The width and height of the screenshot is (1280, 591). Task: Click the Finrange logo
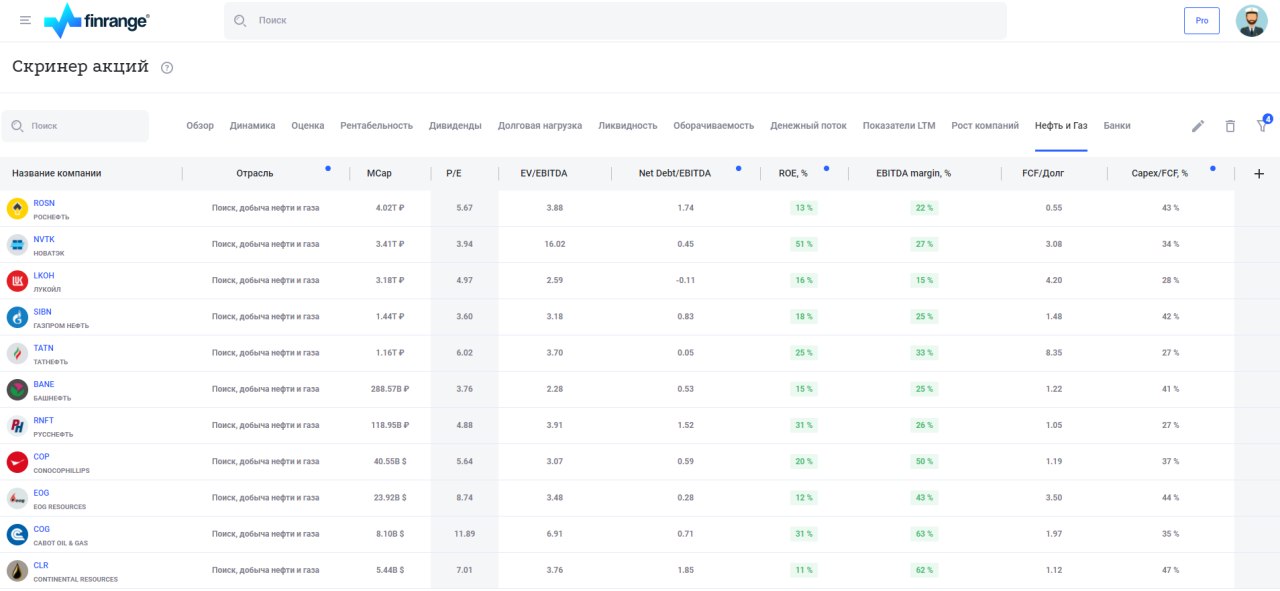click(x=96, y=20)
